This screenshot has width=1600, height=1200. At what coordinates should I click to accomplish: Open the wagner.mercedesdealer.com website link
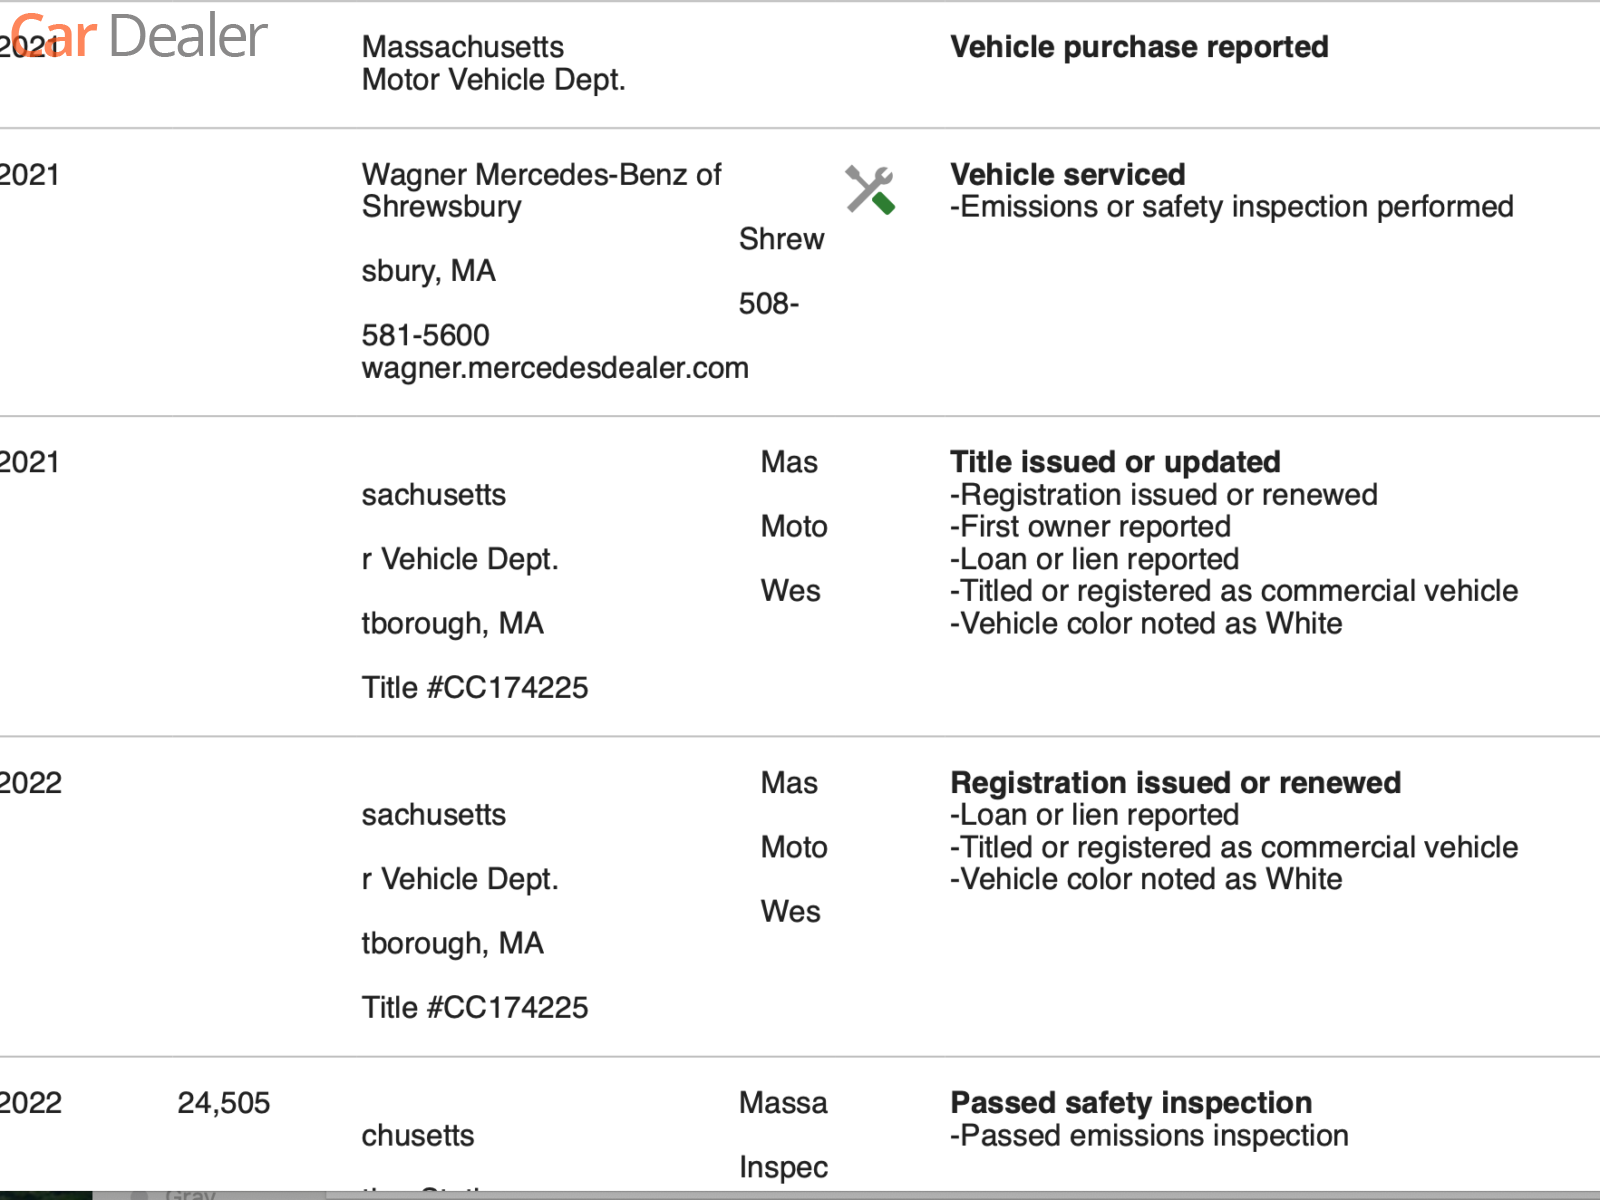[555, 368]
